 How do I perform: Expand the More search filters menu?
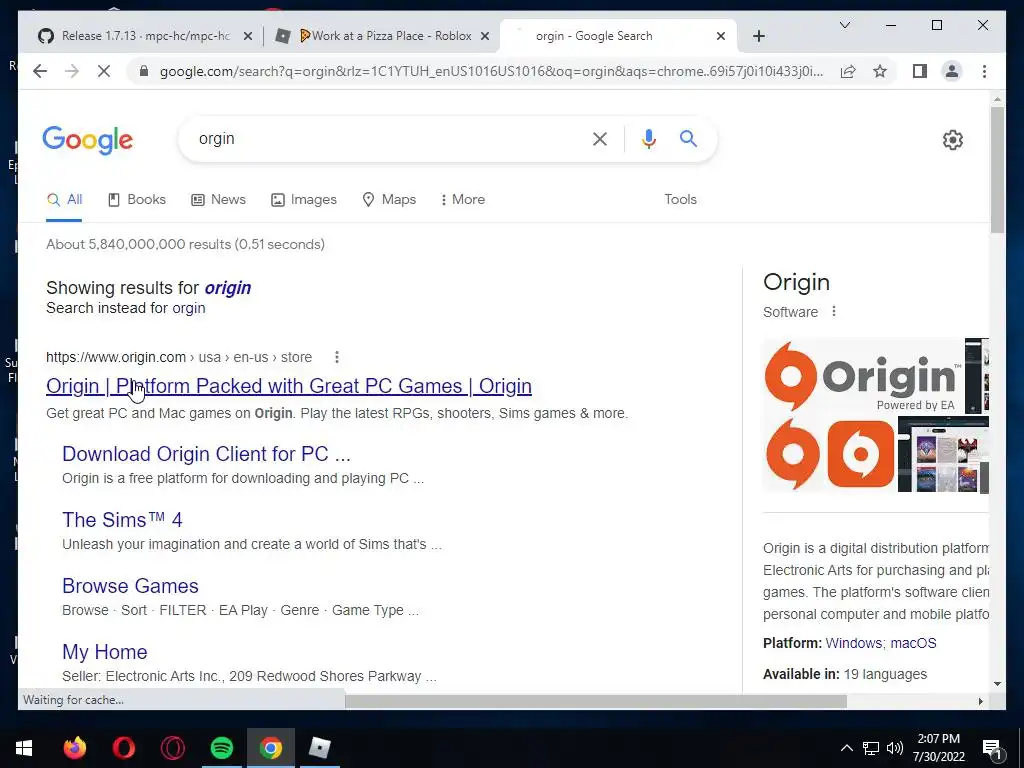click(x=462, y=199)
